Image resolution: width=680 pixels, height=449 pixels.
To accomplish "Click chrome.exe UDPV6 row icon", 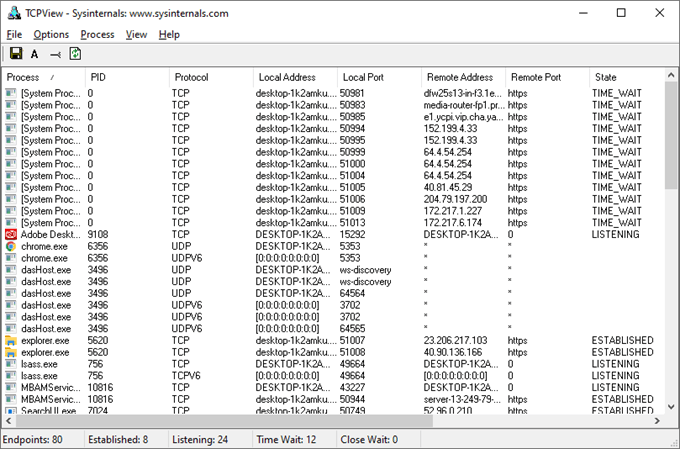I will tap(11, 258).
